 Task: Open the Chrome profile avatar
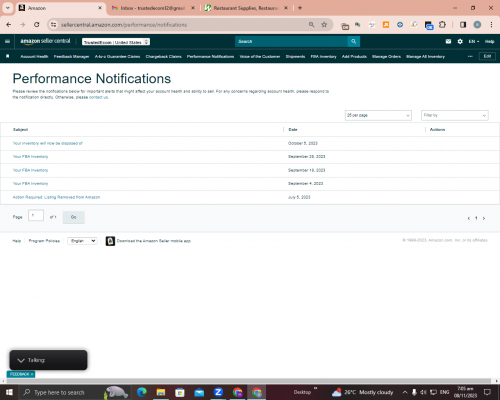point(477,25)
